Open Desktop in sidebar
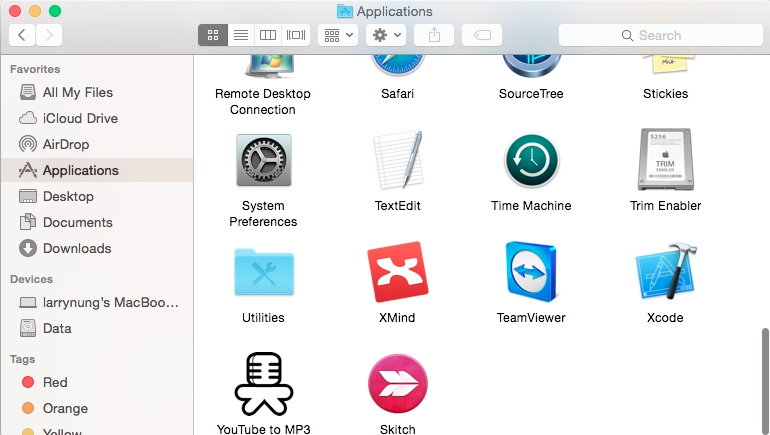The width and height of the screenshot is (770, 435). click(x=97, y=196)
